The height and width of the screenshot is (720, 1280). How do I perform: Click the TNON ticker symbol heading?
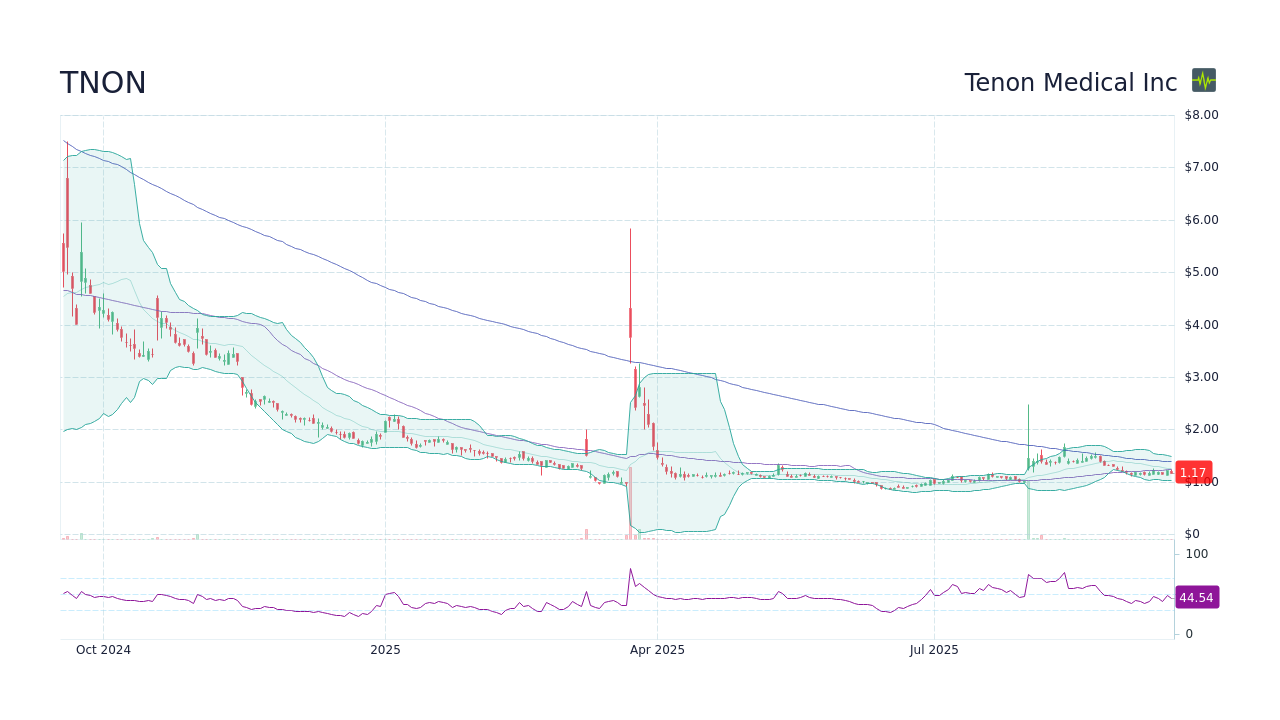point(103,83)
